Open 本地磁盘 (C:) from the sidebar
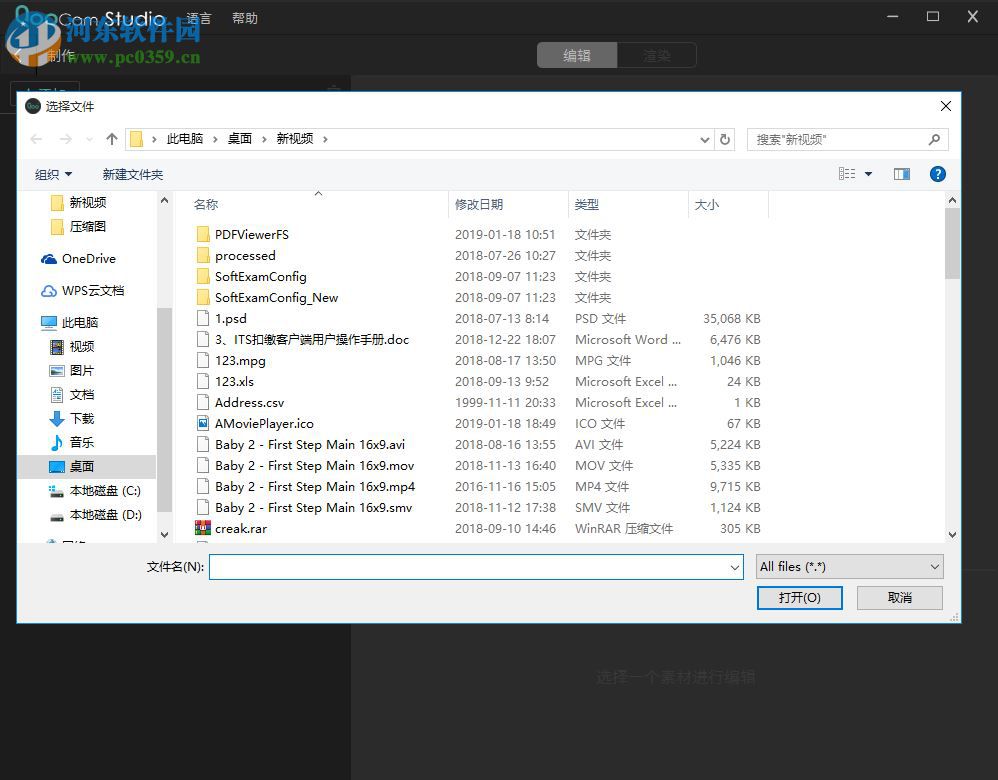Image resolution: width=998 pixels, height=780 pixels. [x=105, y=490]
